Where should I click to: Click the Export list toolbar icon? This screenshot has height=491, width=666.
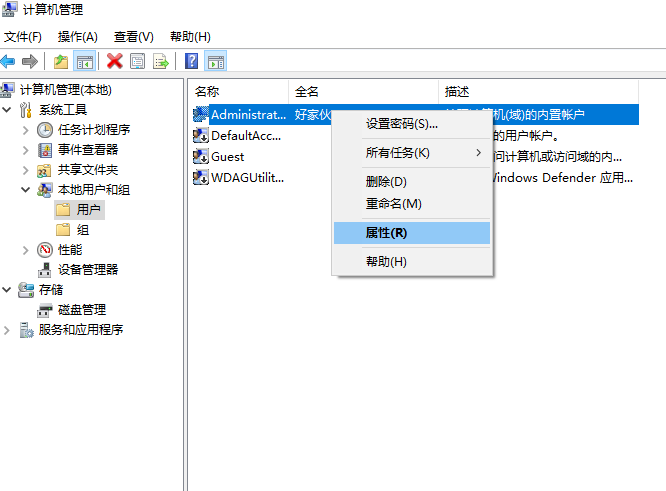point(159,61)
